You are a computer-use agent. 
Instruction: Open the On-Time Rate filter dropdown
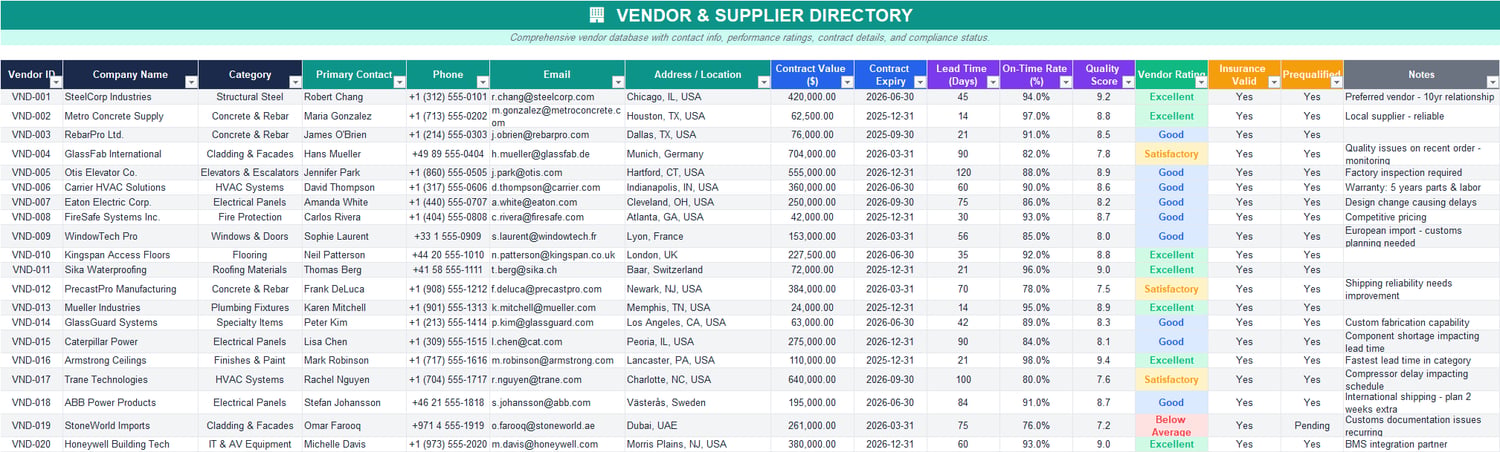(1066, 83)
